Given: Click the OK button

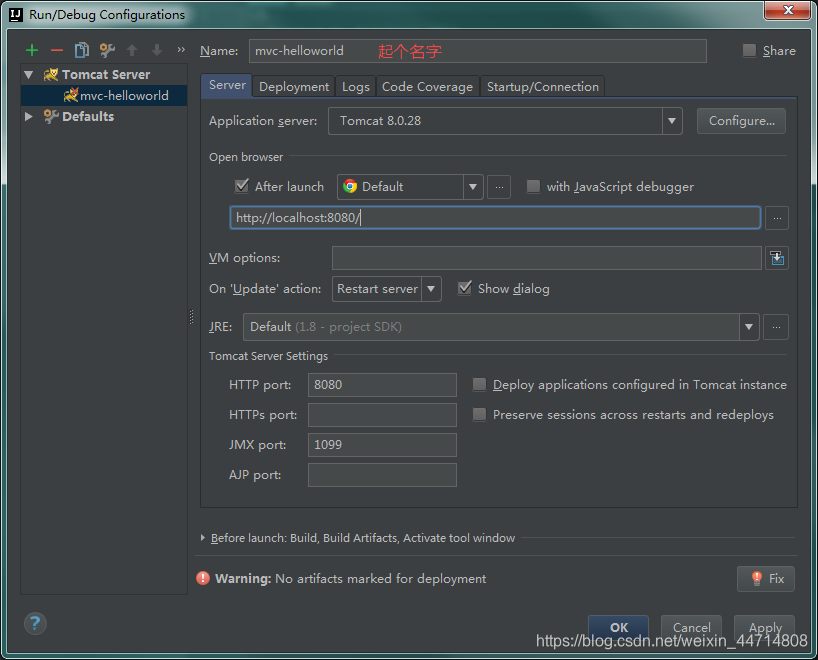Looking at the screenshot, I should pyautogui.click(x=618, y=627).
